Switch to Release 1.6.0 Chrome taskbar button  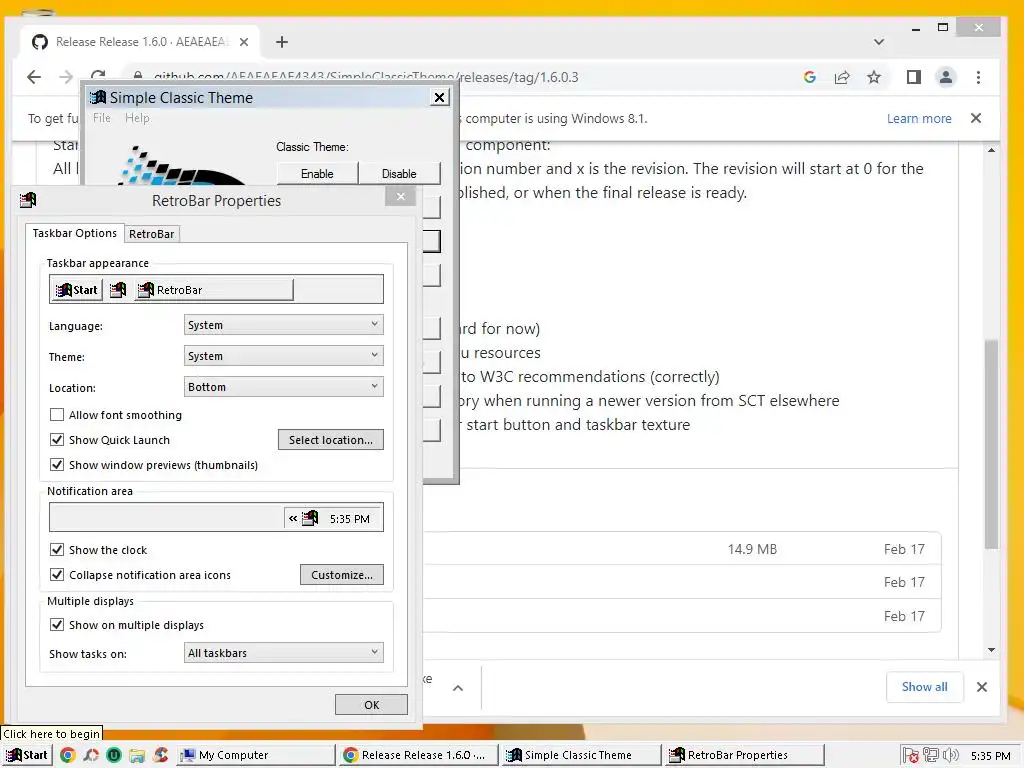coord(419,755)
